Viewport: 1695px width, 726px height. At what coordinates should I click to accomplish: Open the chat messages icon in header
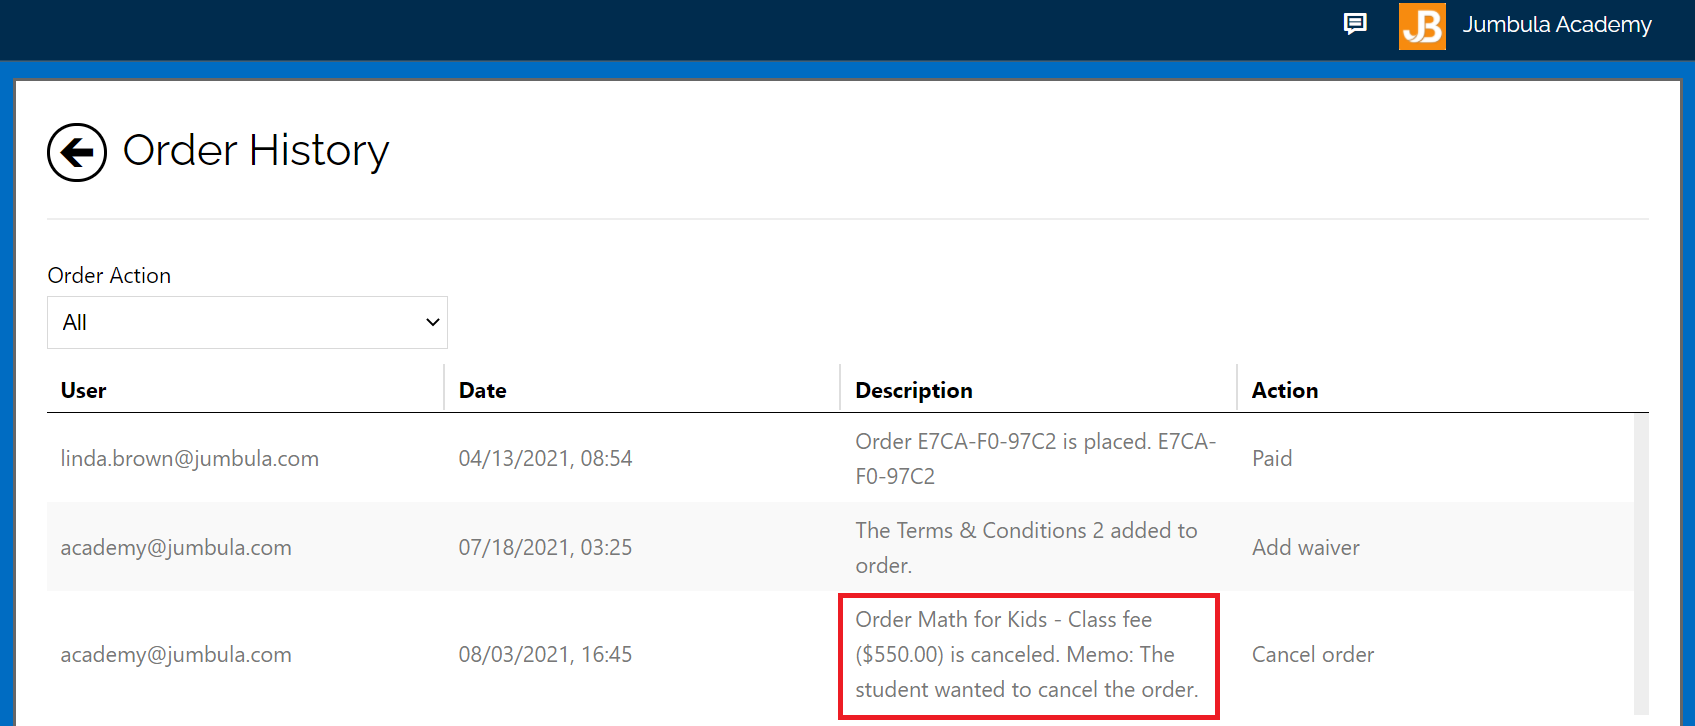tap(1355, 24)
